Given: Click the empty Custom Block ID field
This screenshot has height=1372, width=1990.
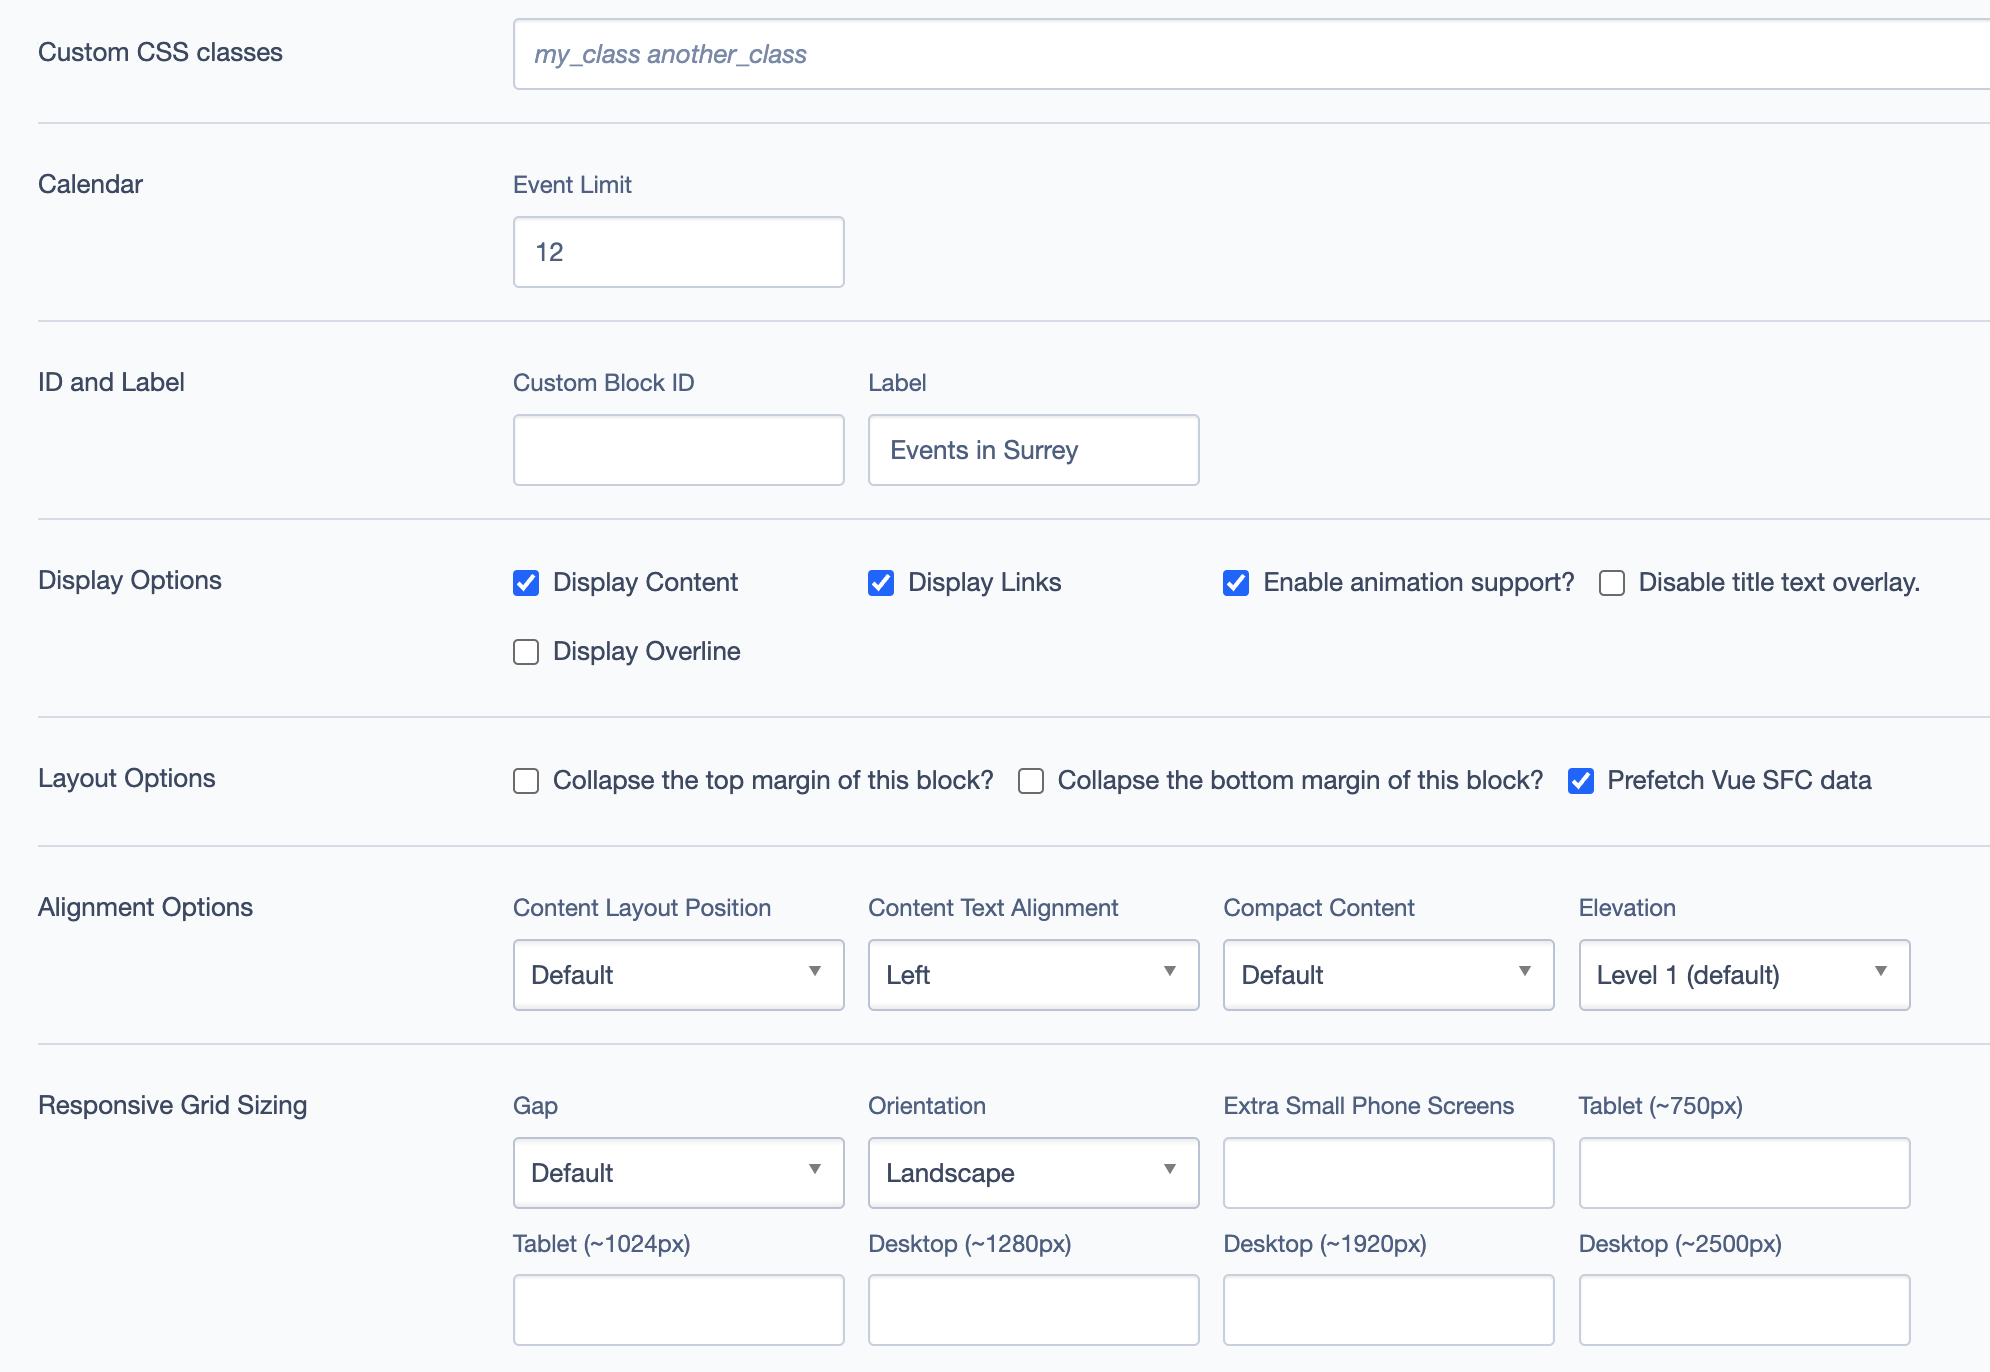Looking at the screenshot, I should click(678, 450).
